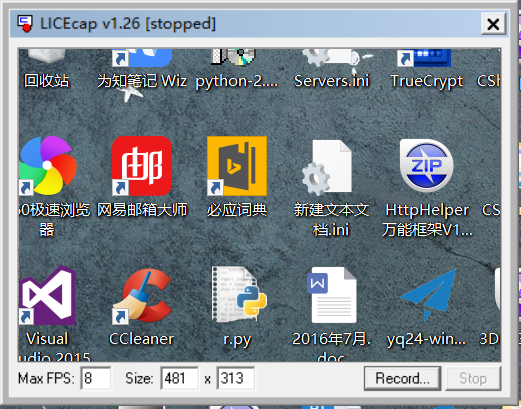
Task: Click the Servers.ini file name
Action: point(332,81)
